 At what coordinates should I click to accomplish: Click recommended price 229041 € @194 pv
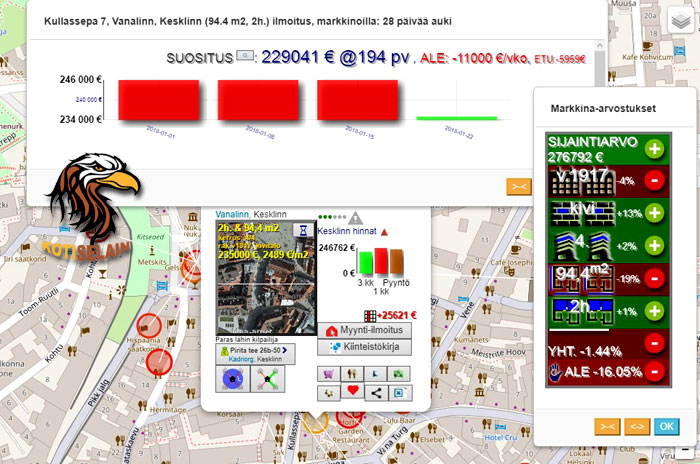(335, 58)
